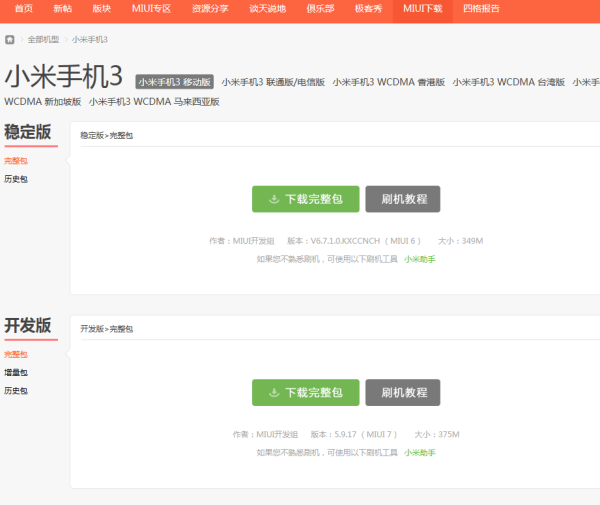This screenshot has width=600, height=505.
Task: Select 极客秀 in the nav bar
Action: pyautogui.click(x=368, y=8)
